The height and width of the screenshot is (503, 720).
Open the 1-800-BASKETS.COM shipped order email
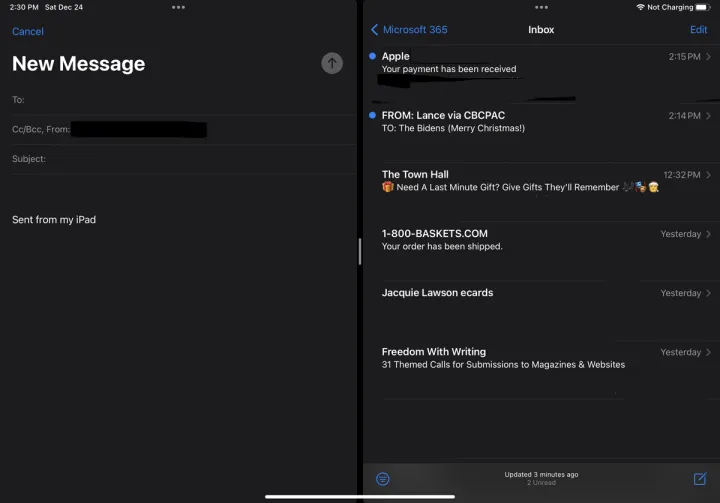click(540, 240)
